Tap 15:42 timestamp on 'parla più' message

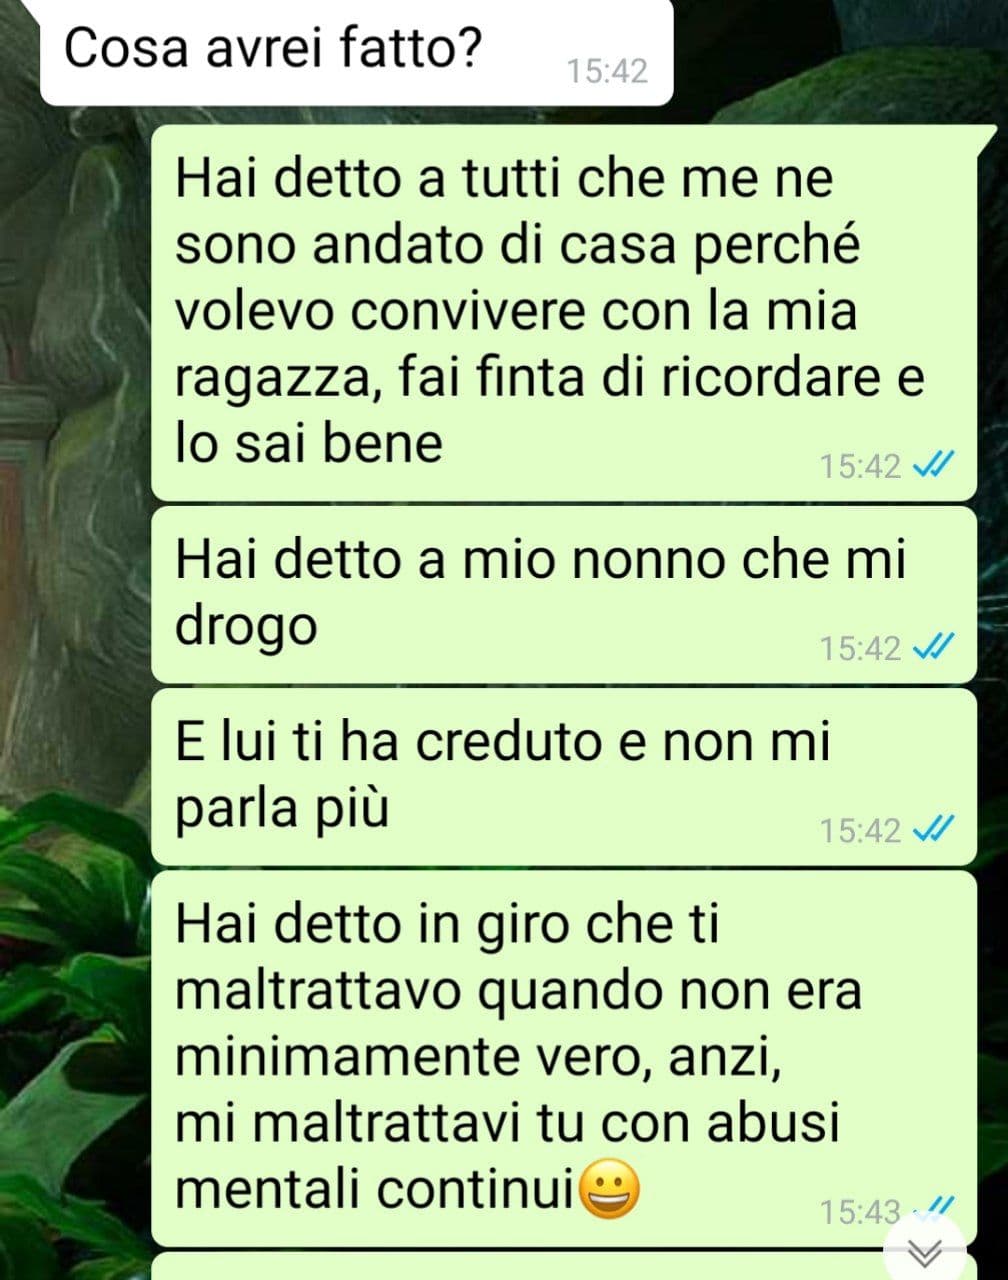point(860,830)
